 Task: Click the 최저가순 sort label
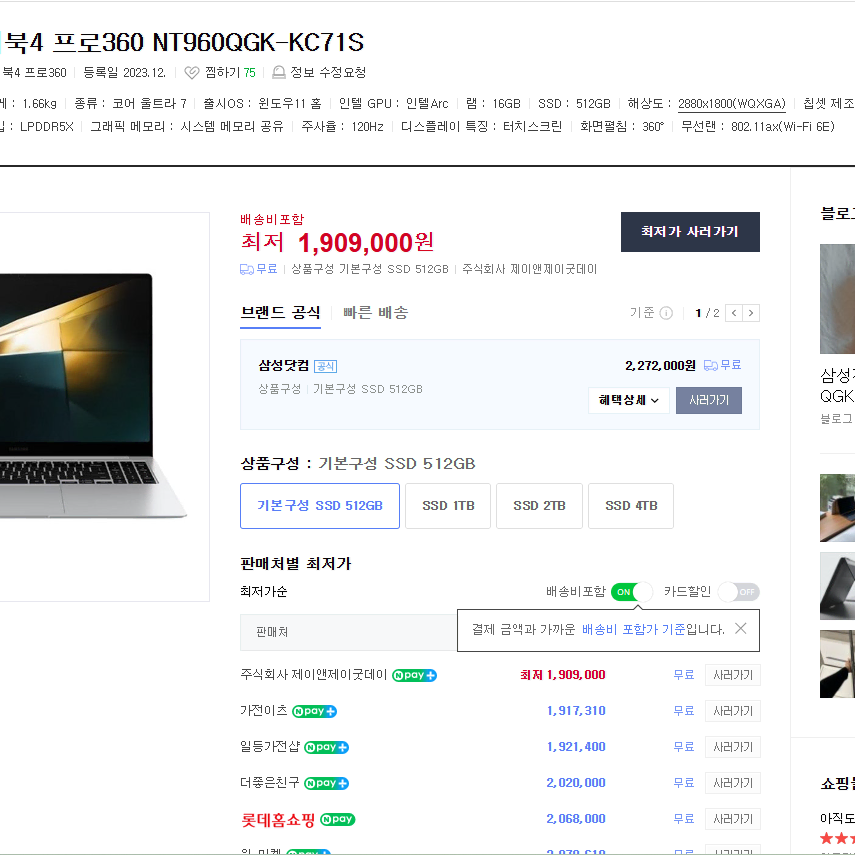point(264,592)
